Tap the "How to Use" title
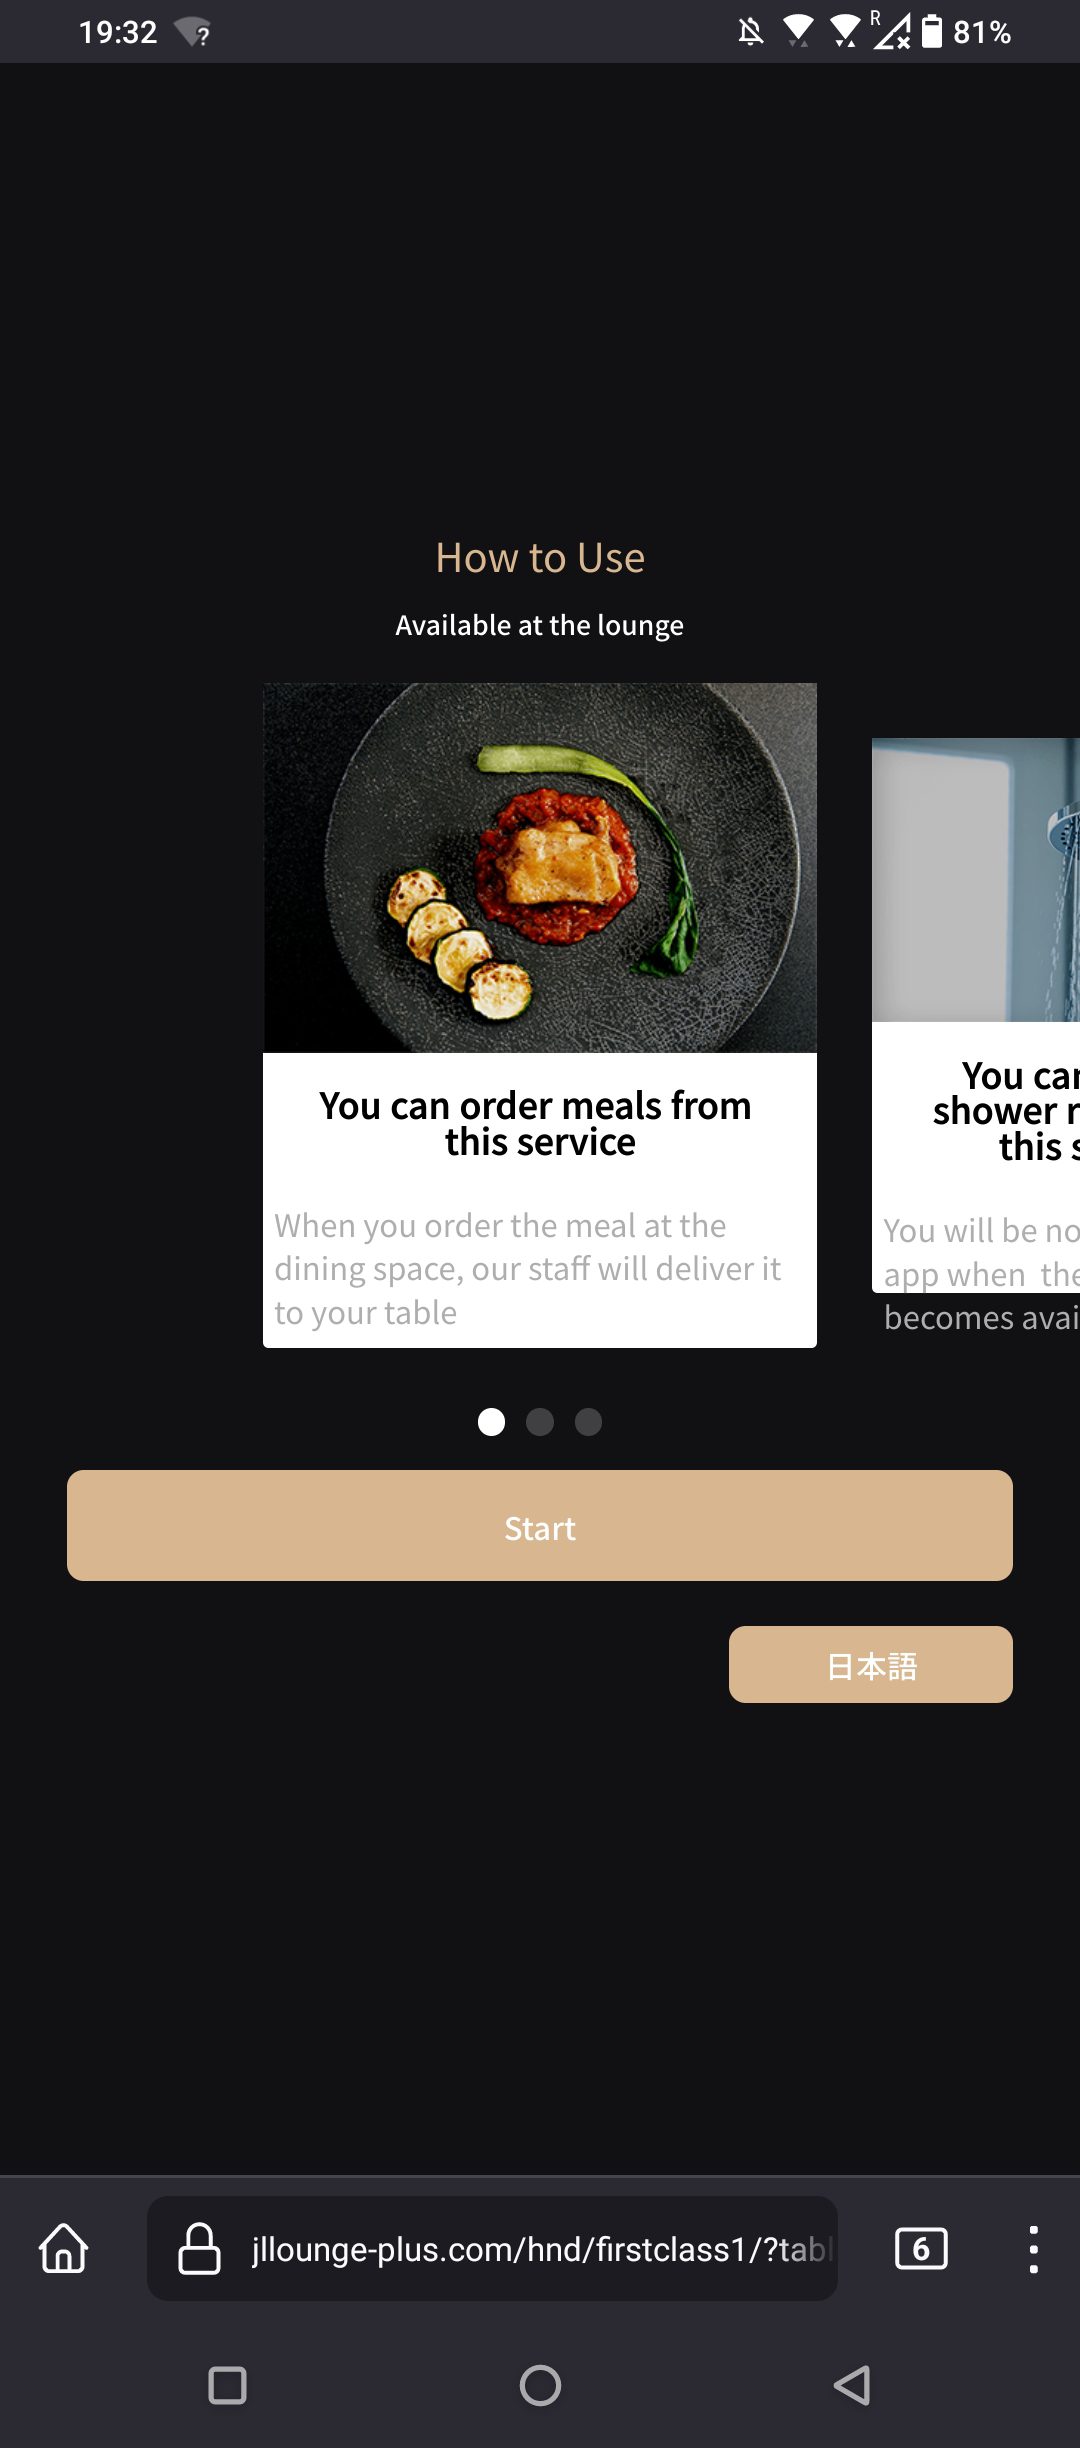 tap(540, 557)
